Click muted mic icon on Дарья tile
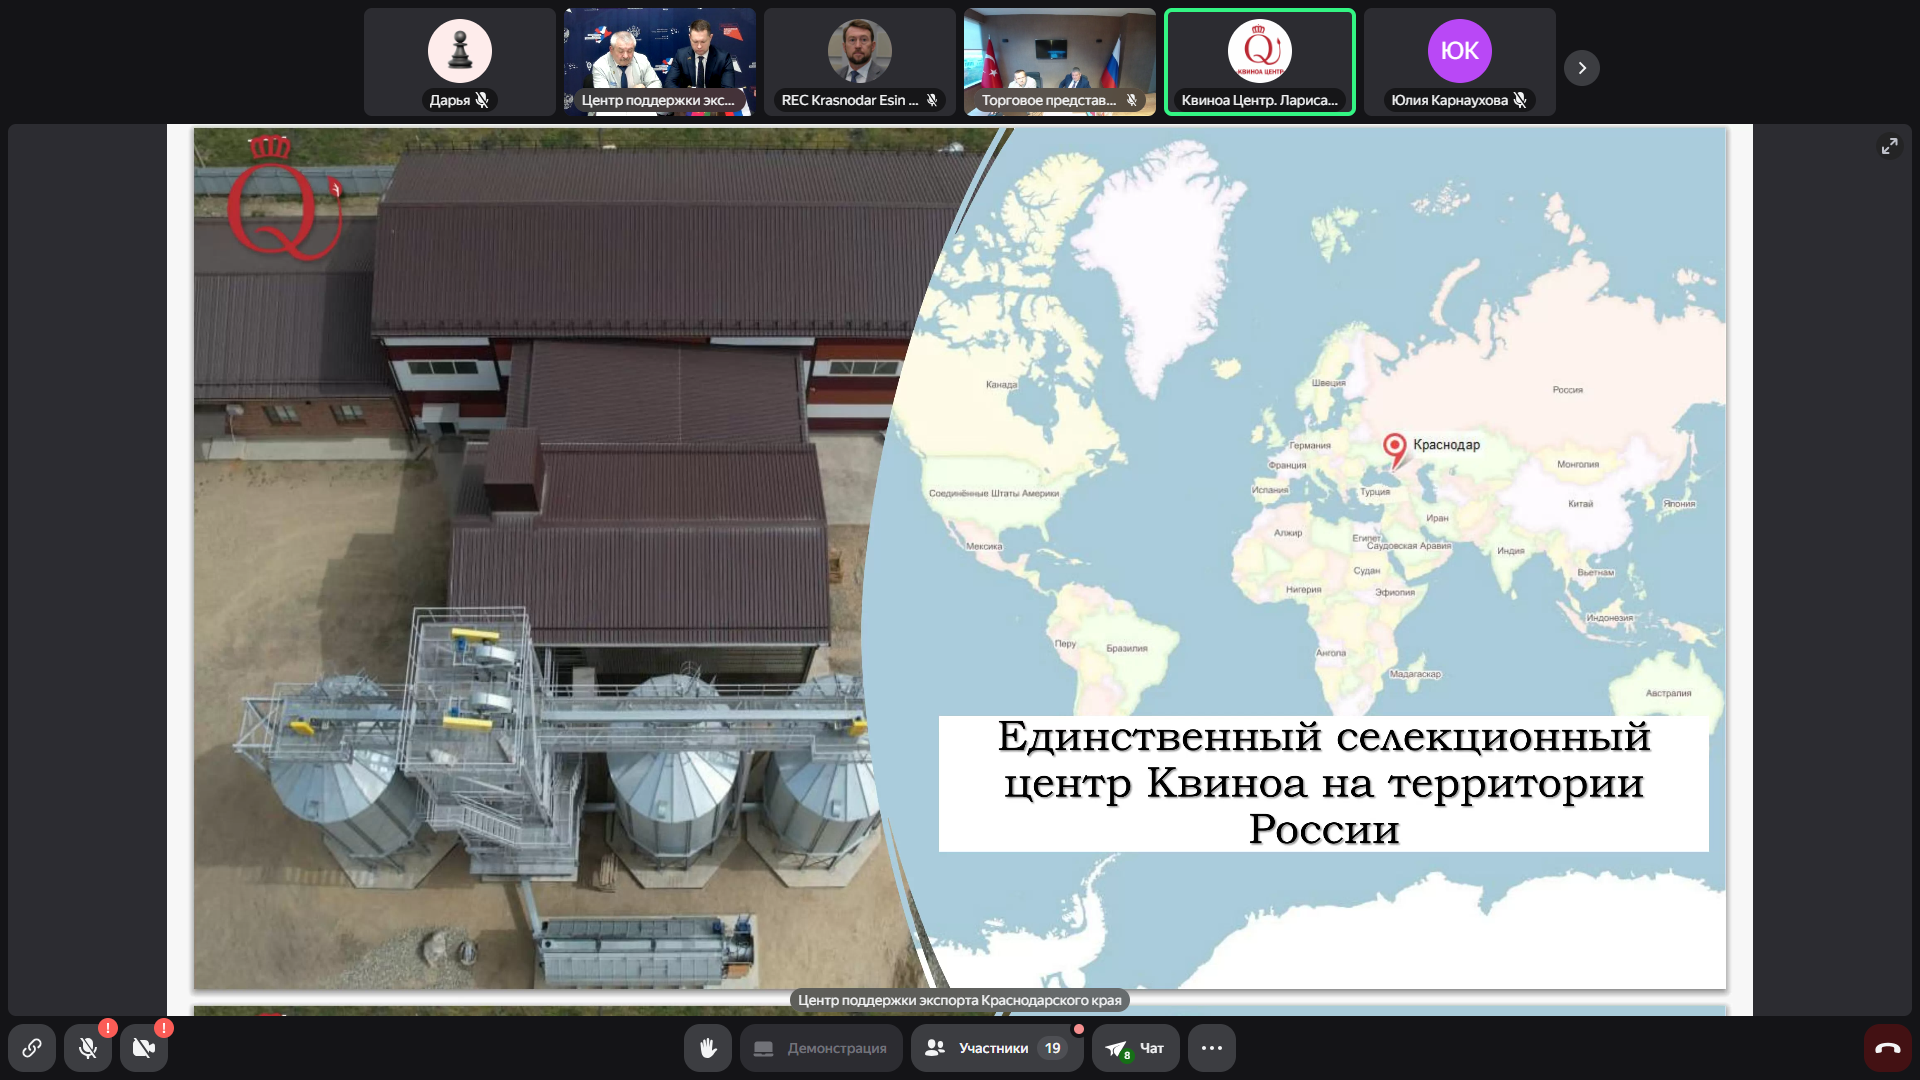The height and width of the screenshot is (1080, 1920). pyautogui.click(x=482, y=100)
